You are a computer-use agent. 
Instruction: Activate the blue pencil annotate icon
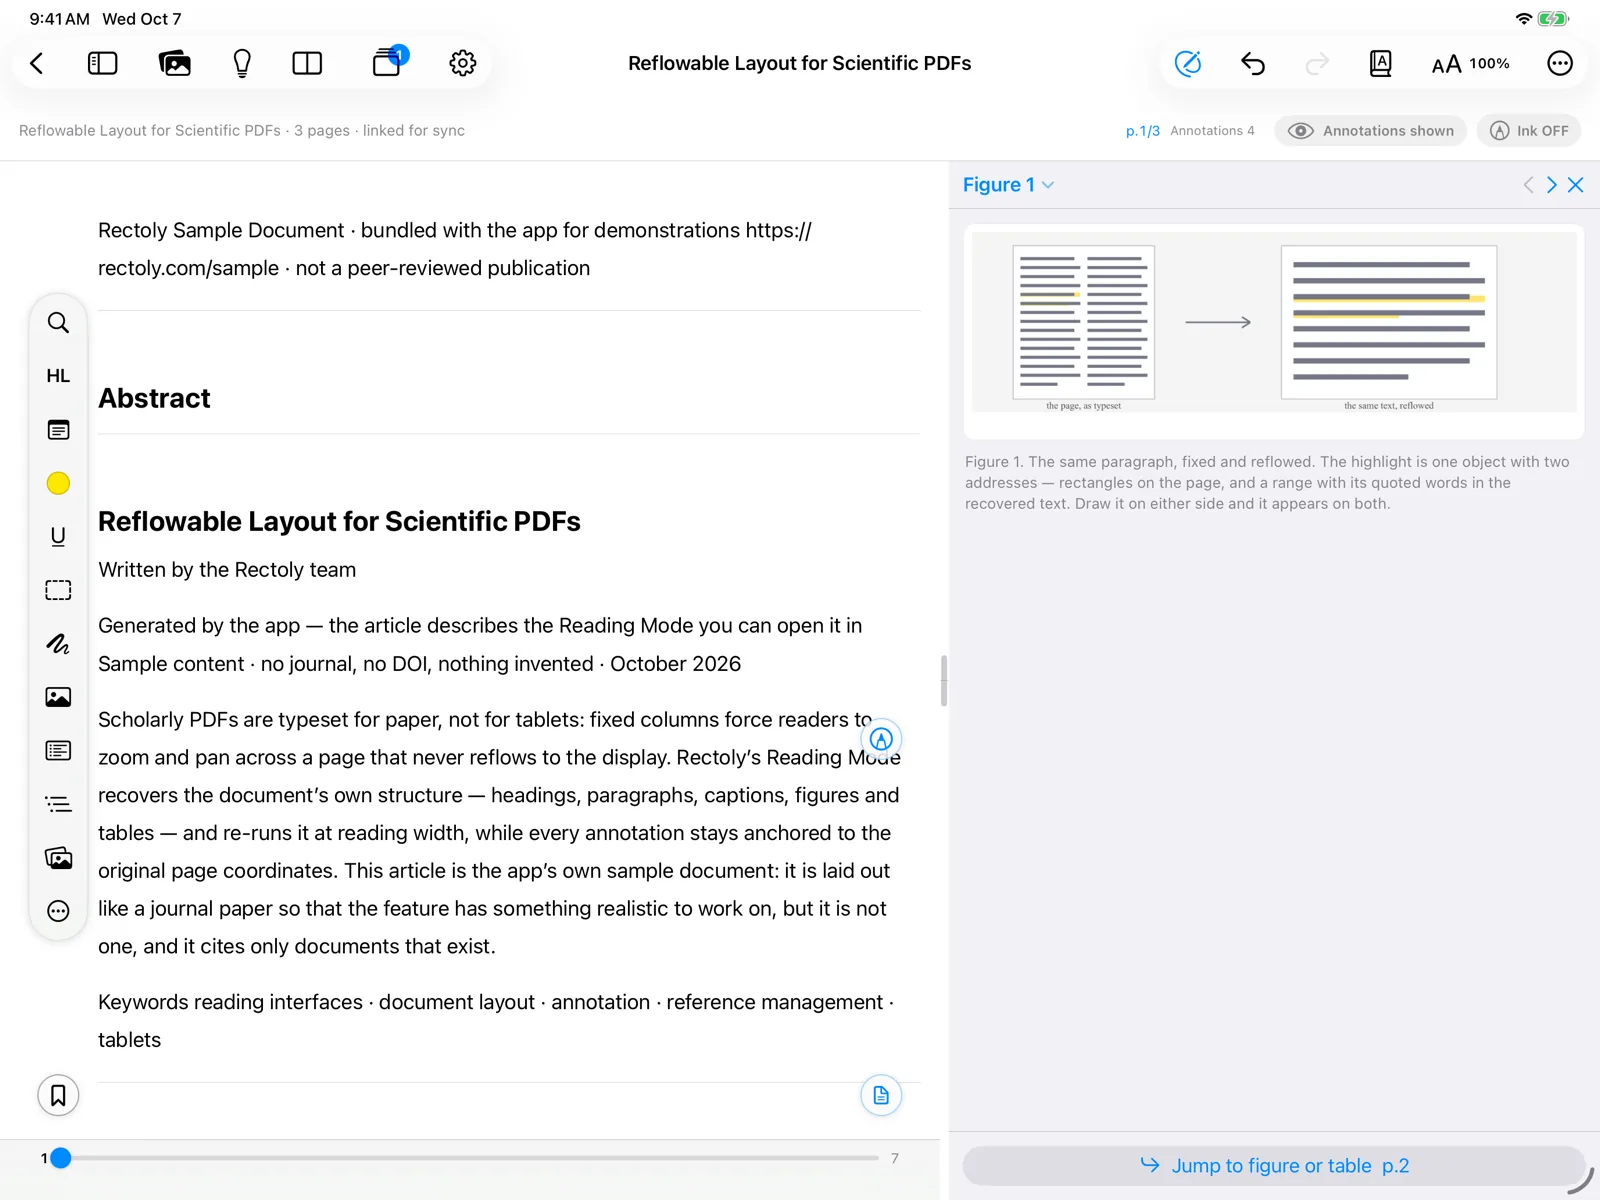1188,64
